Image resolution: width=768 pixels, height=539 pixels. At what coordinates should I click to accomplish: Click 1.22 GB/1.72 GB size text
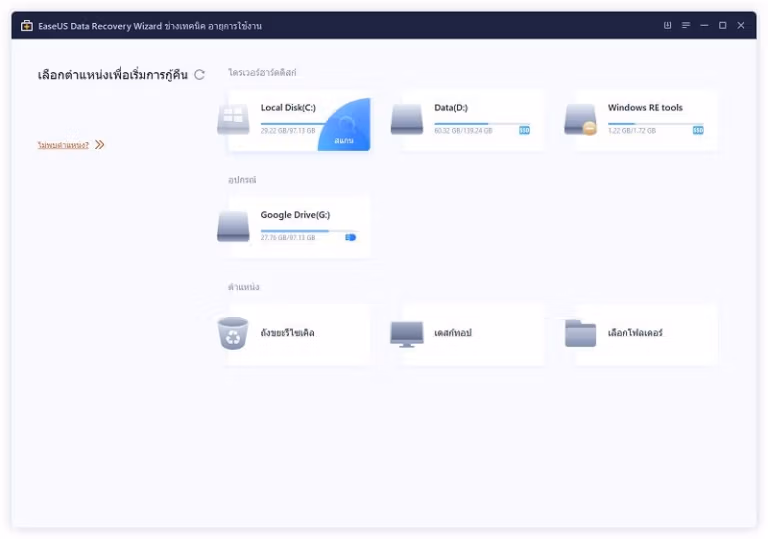[x=631, y=131]
